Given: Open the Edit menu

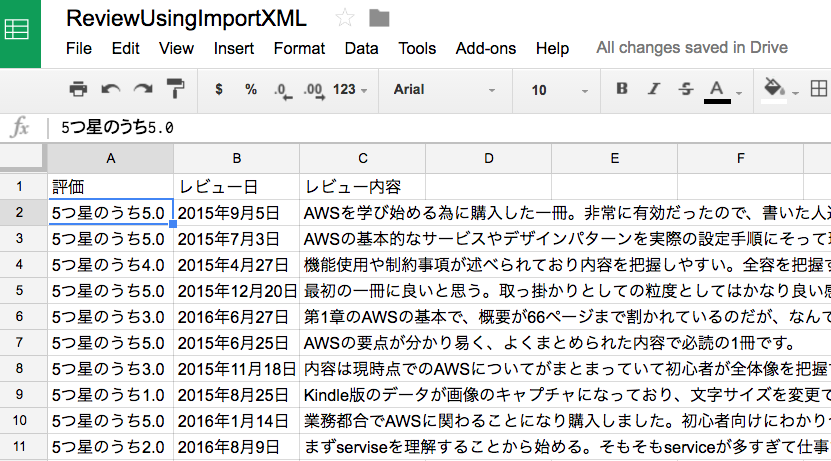Looking at the screenshot, I should point(126,49).
